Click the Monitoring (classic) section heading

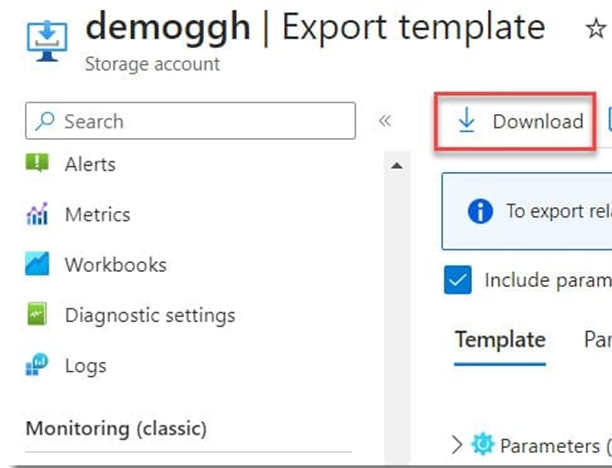pos(116,429)
